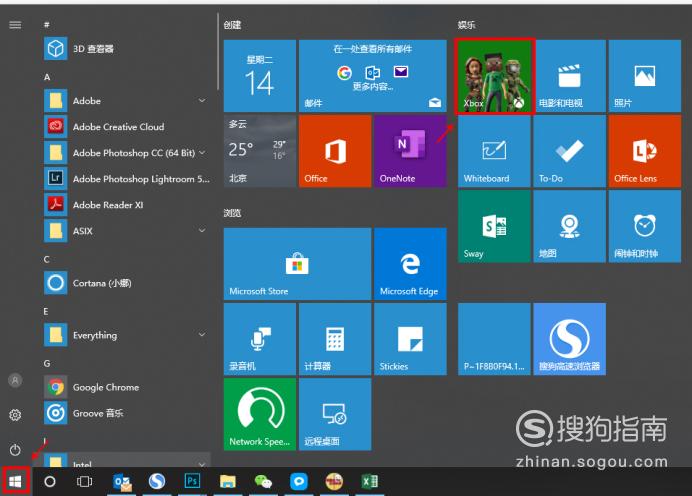Open Settings gear in Start sidebar

click(x=15, y=415)
